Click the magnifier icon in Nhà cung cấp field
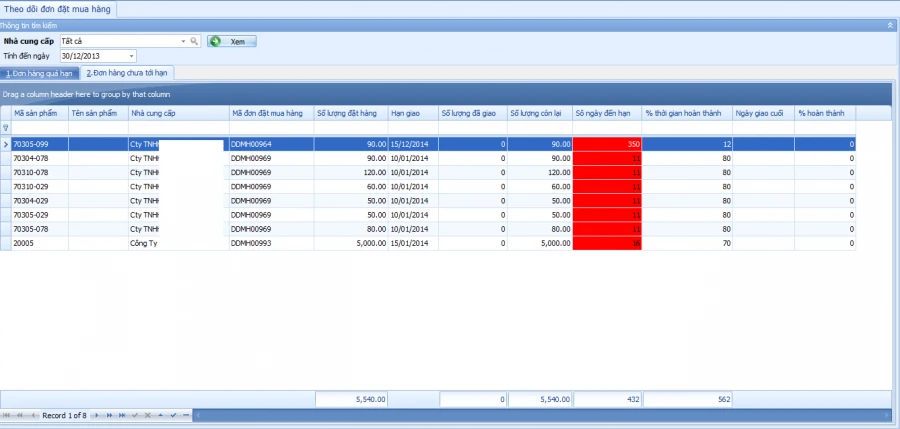This screenshot has height=429, width=900. click(x=194, y=41)
